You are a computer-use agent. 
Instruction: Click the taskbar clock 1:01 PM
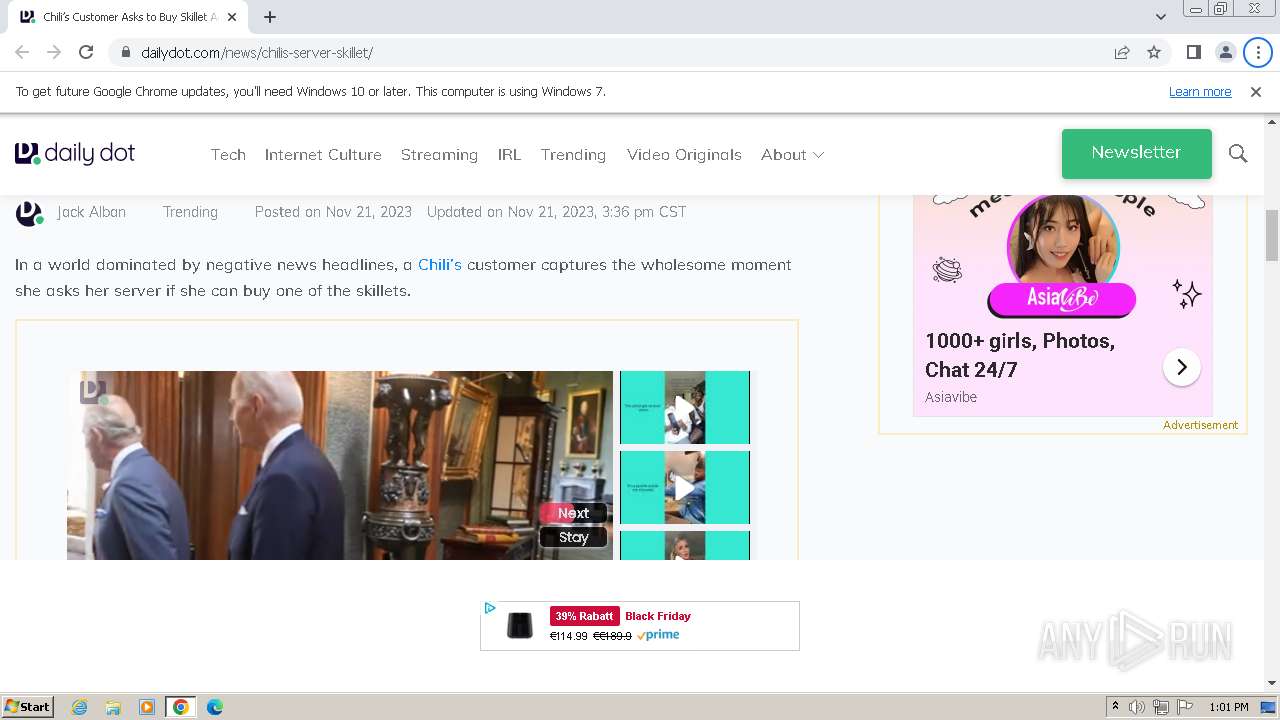click(1228, 707)
